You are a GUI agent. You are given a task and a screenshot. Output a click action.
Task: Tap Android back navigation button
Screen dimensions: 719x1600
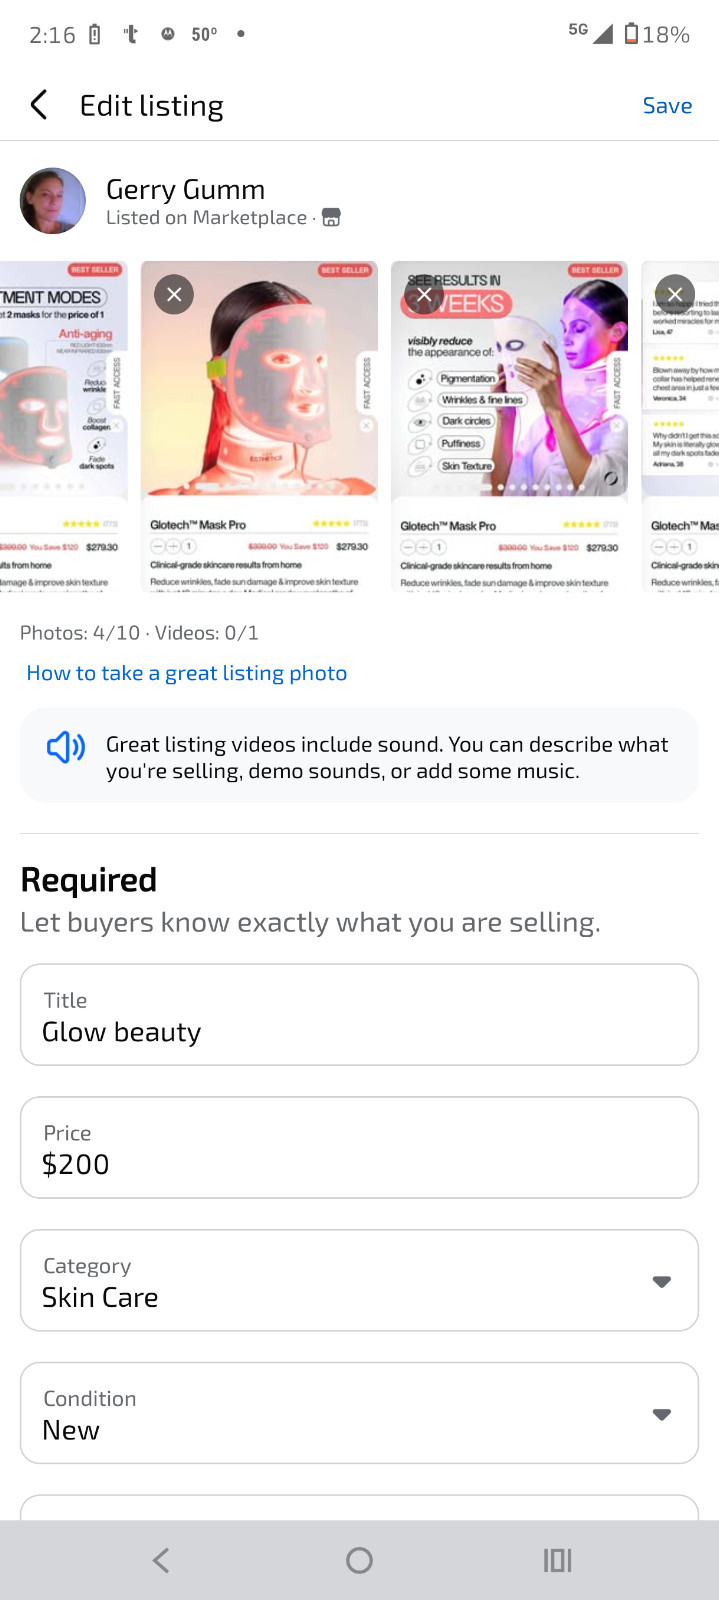pos(161,1560)
